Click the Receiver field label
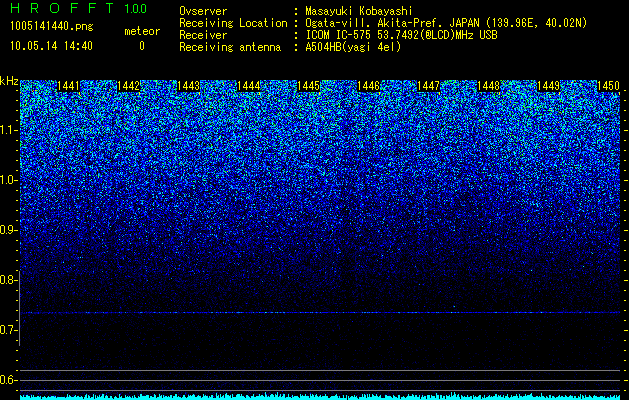 [203, 35]
